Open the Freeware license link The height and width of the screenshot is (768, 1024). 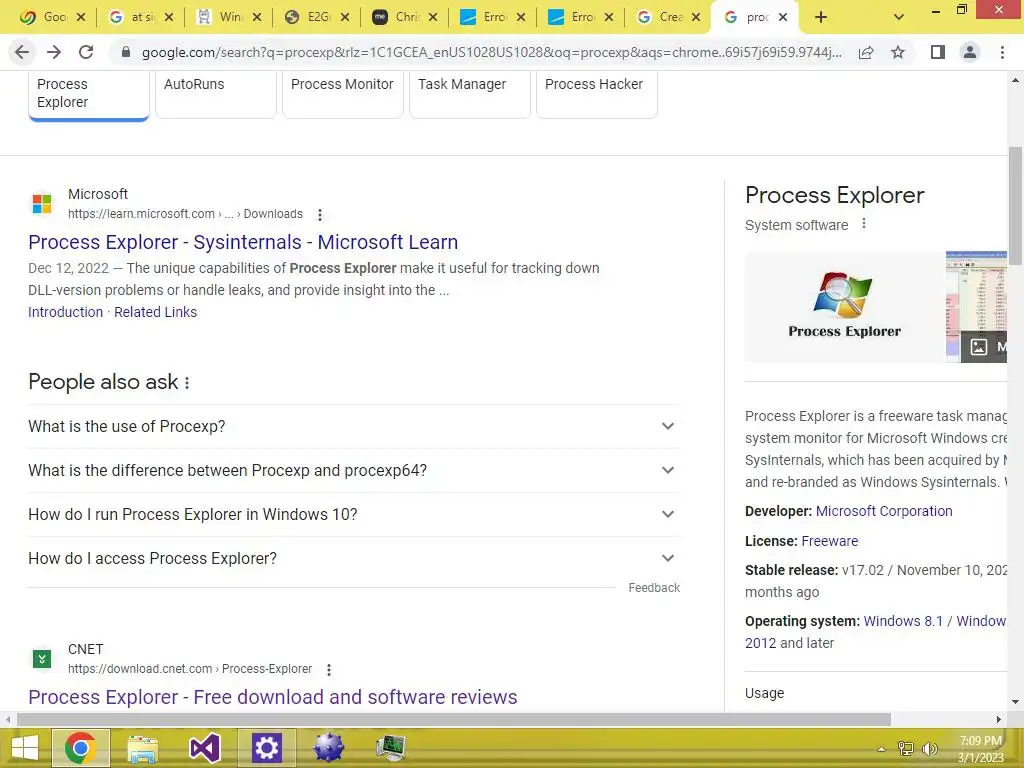pos(829,541)
